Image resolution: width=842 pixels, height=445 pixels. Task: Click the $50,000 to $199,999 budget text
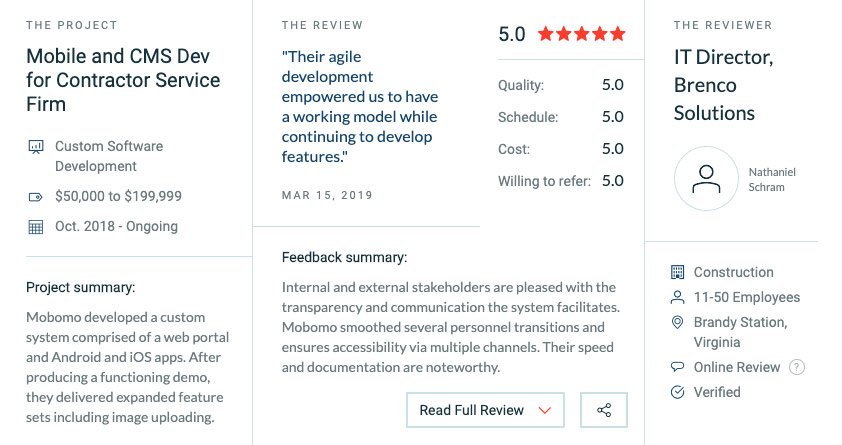[x=118, y=196]
